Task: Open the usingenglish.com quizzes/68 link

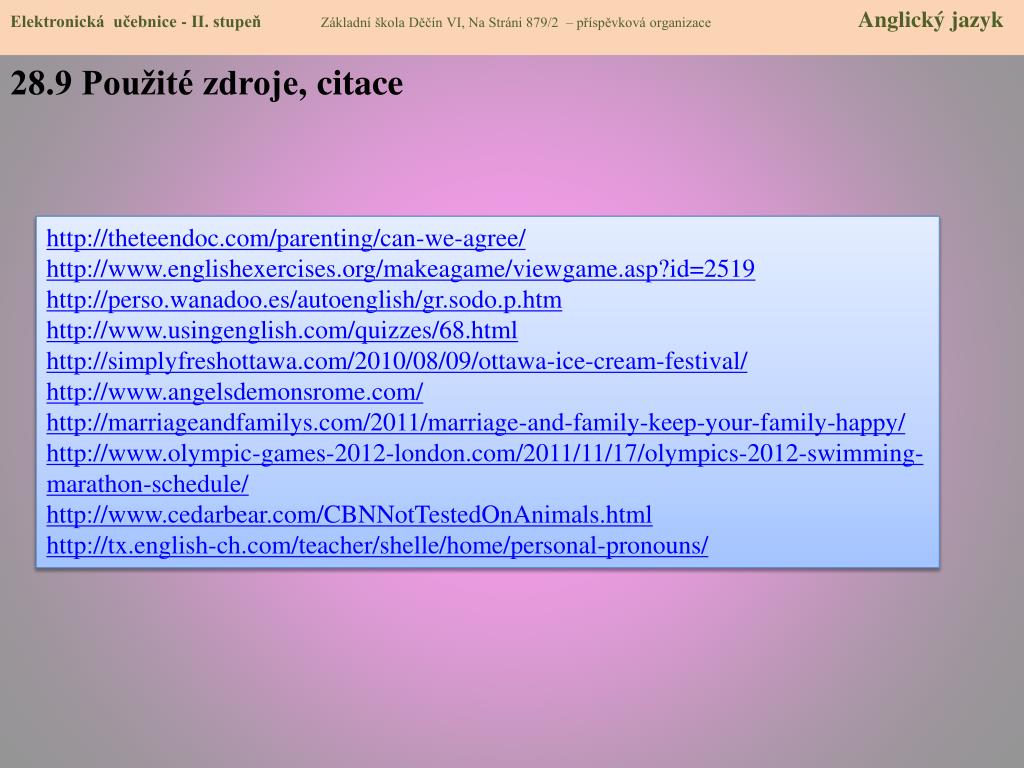Action: [x=281, y=330]
